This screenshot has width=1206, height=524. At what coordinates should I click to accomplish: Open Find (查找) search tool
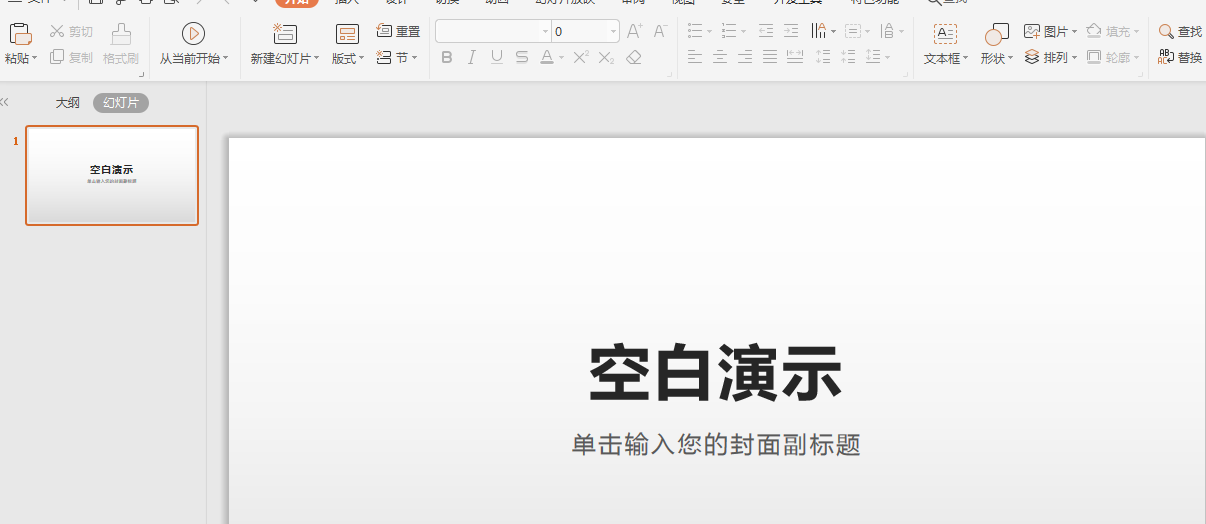click(x=1180, y=31)
